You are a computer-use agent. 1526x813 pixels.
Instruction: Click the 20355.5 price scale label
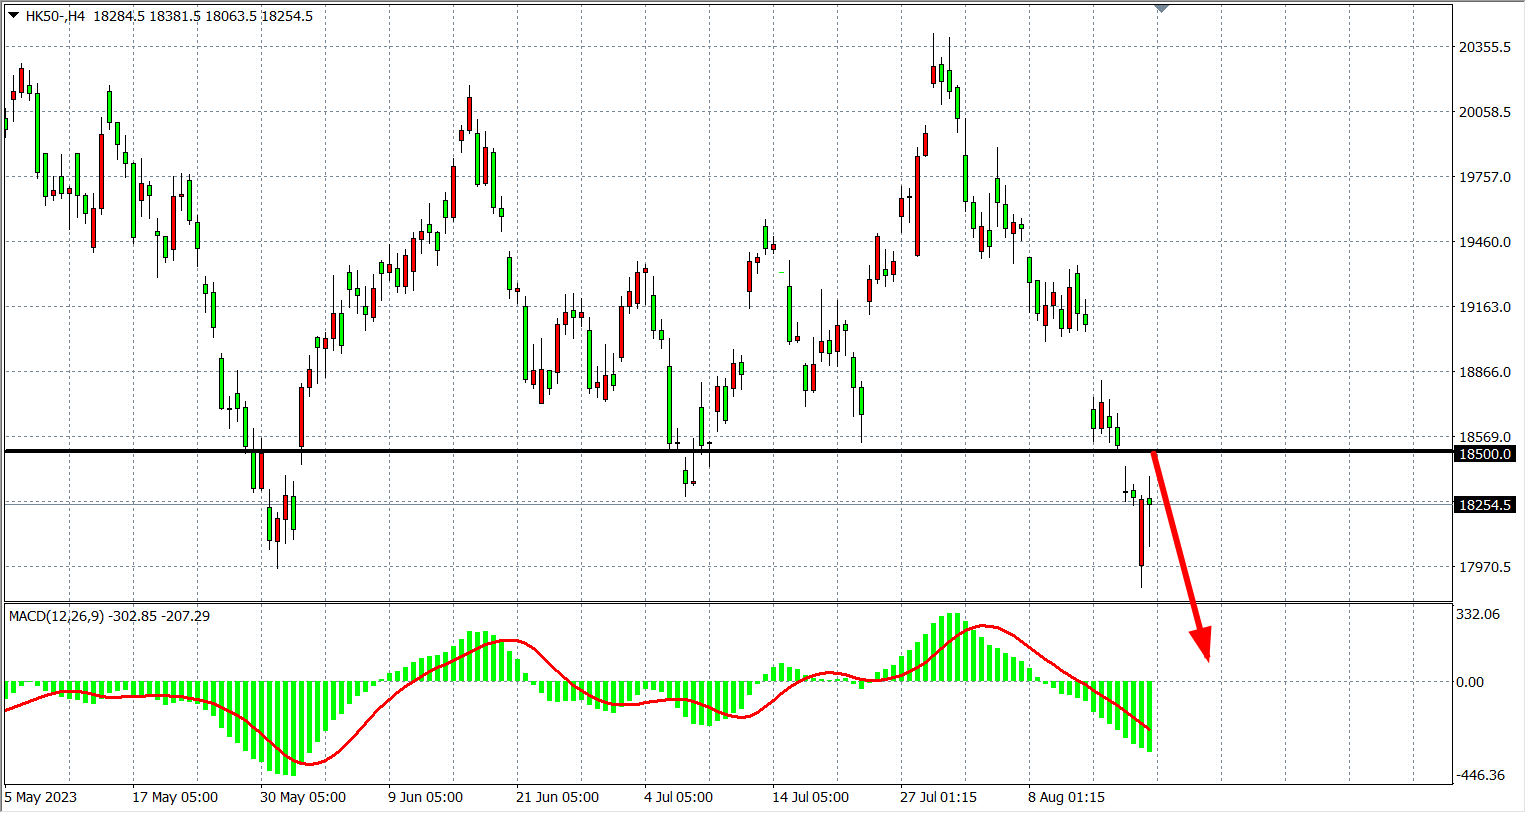coord(1485,47)
